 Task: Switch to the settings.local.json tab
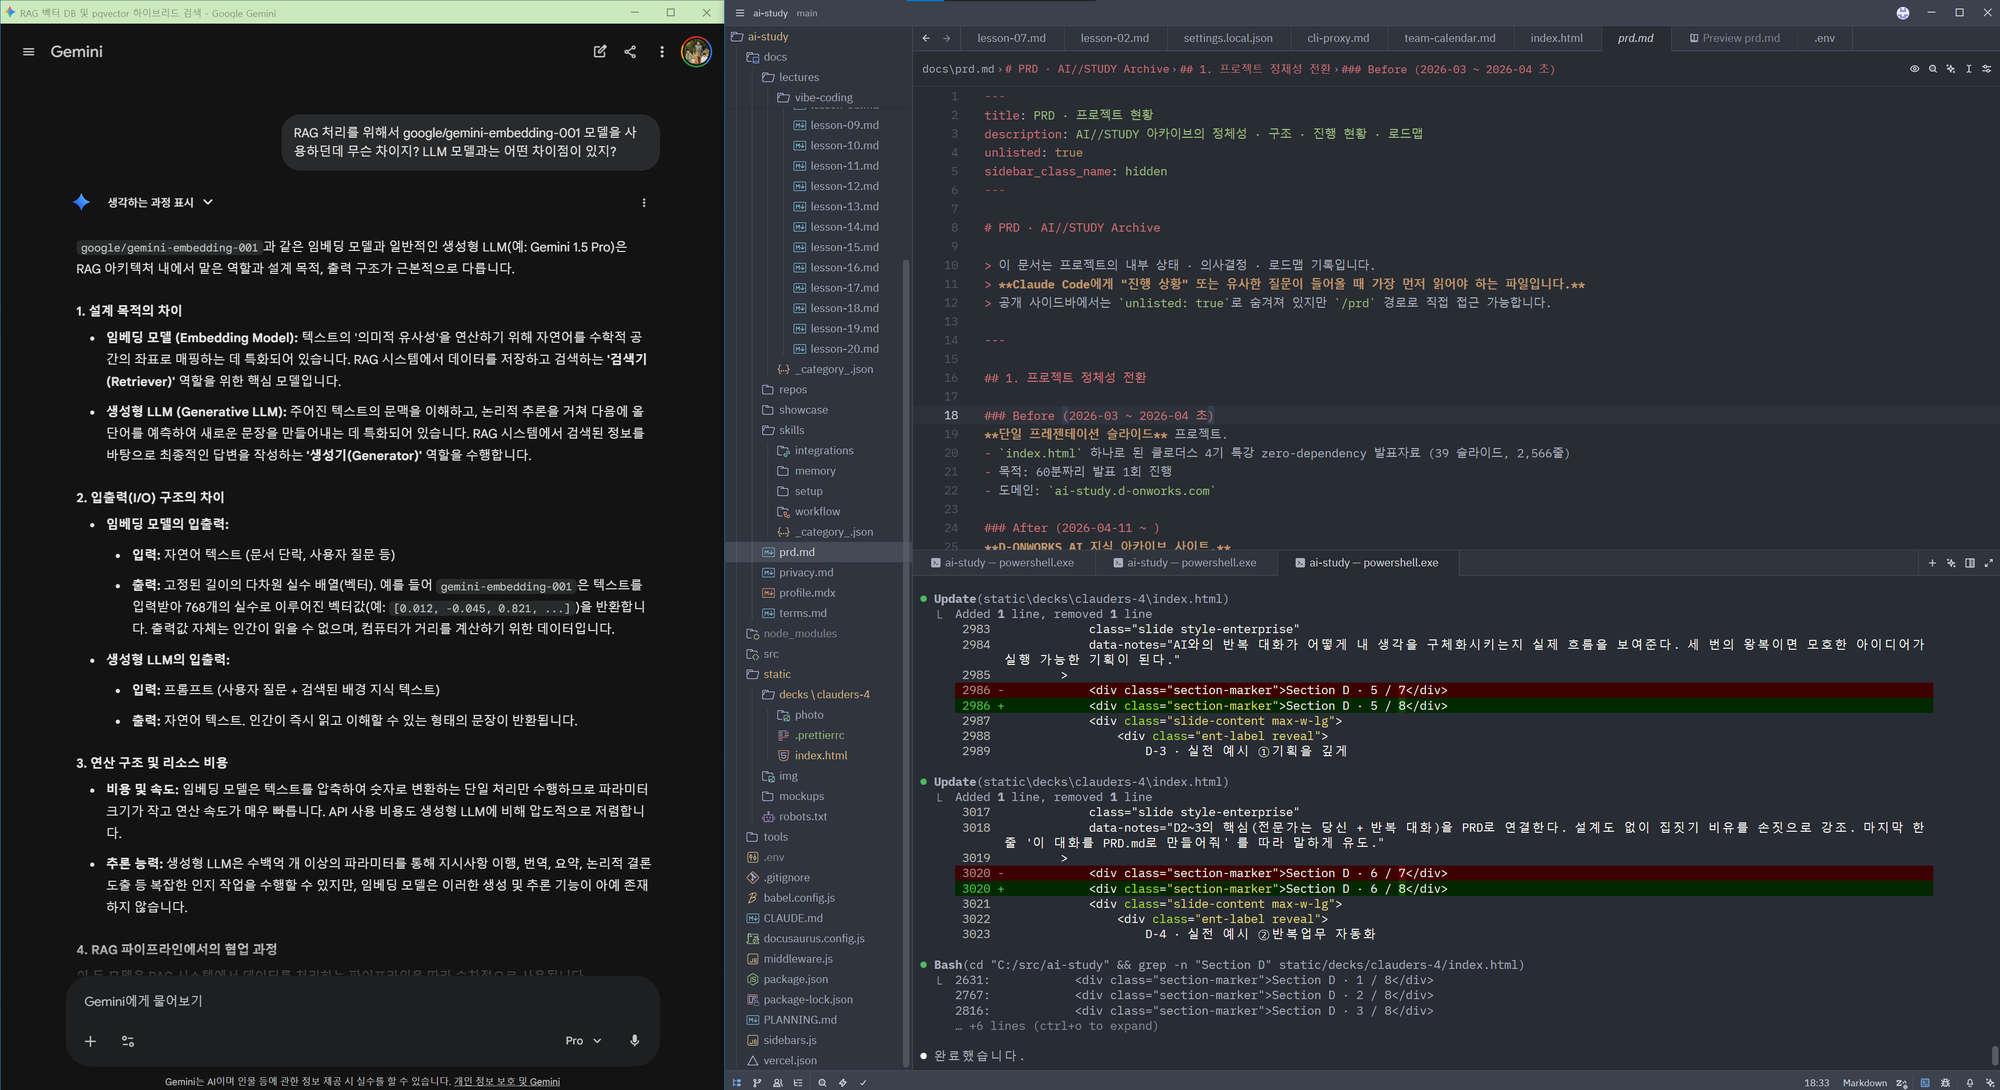coord(1228,38)
